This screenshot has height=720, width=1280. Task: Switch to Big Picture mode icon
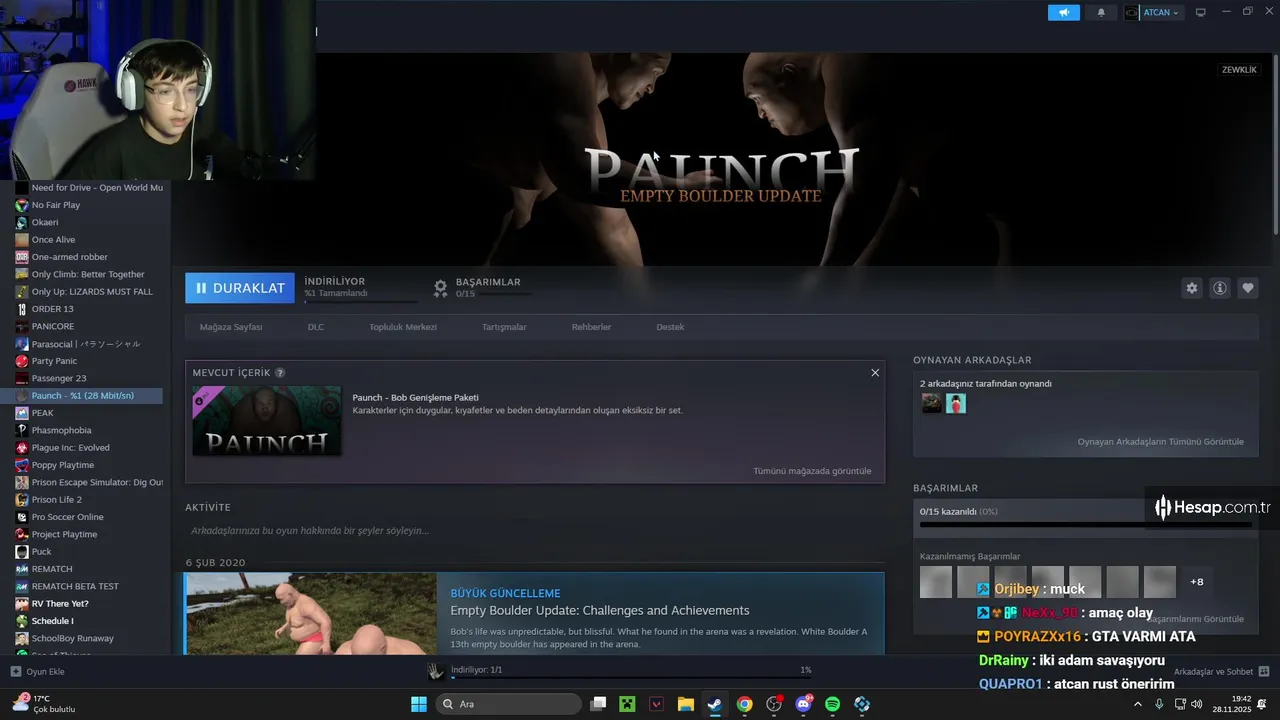pos(1201,13)
